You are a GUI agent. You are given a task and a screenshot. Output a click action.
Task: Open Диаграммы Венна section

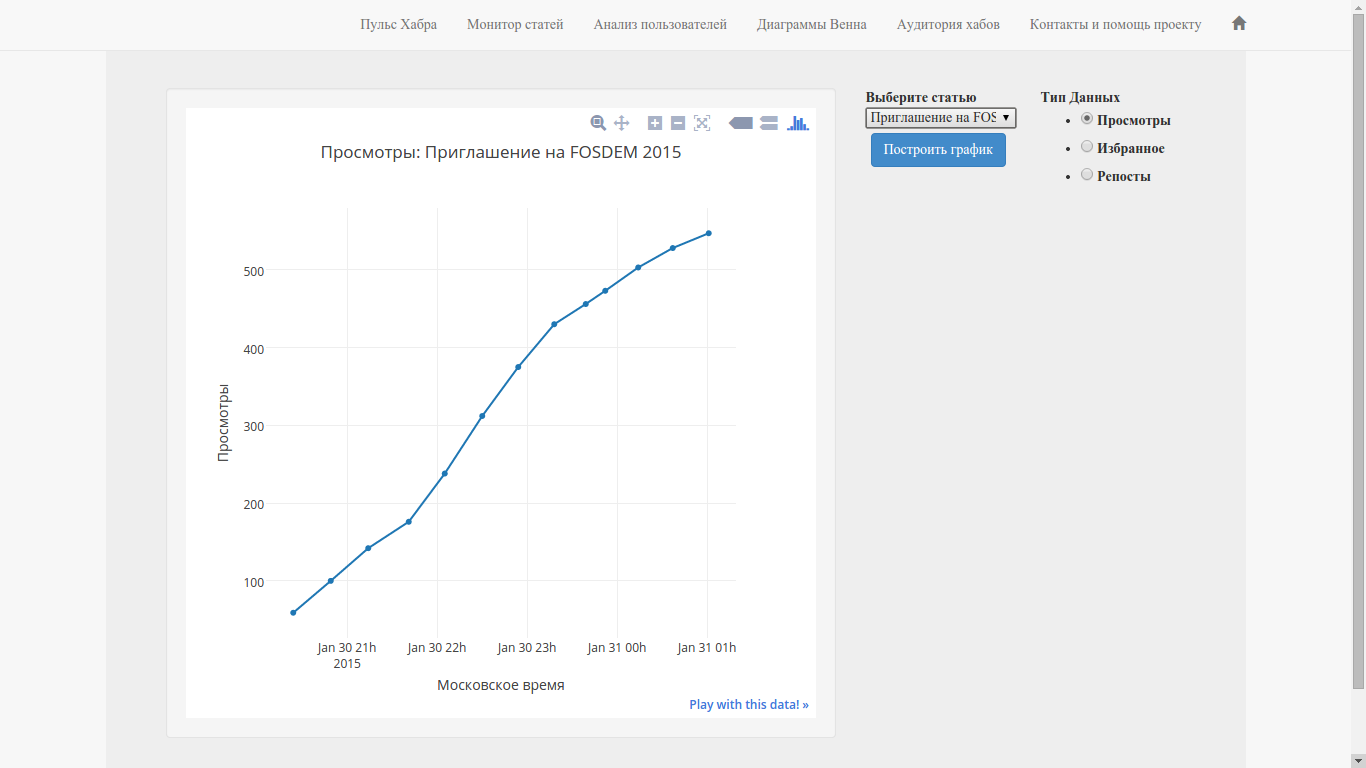[x=812, y=24]
